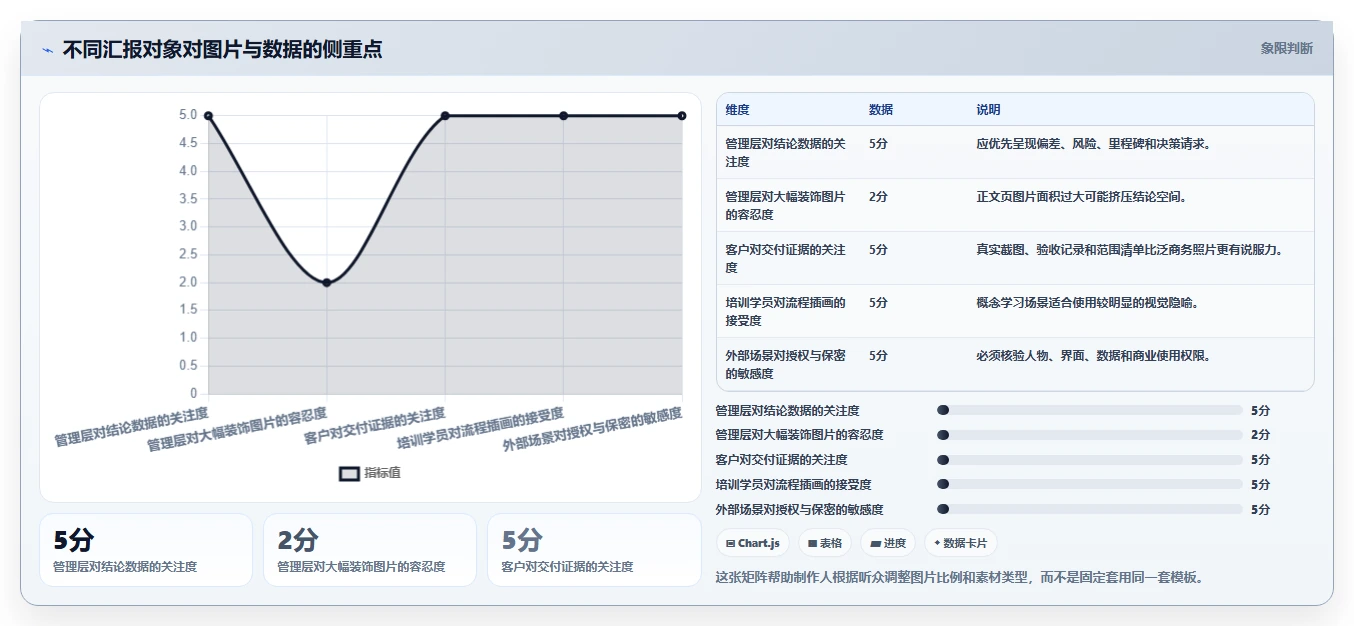
Task: Click table cell 客户对交付证据的关注度
Action: point(786,258)
